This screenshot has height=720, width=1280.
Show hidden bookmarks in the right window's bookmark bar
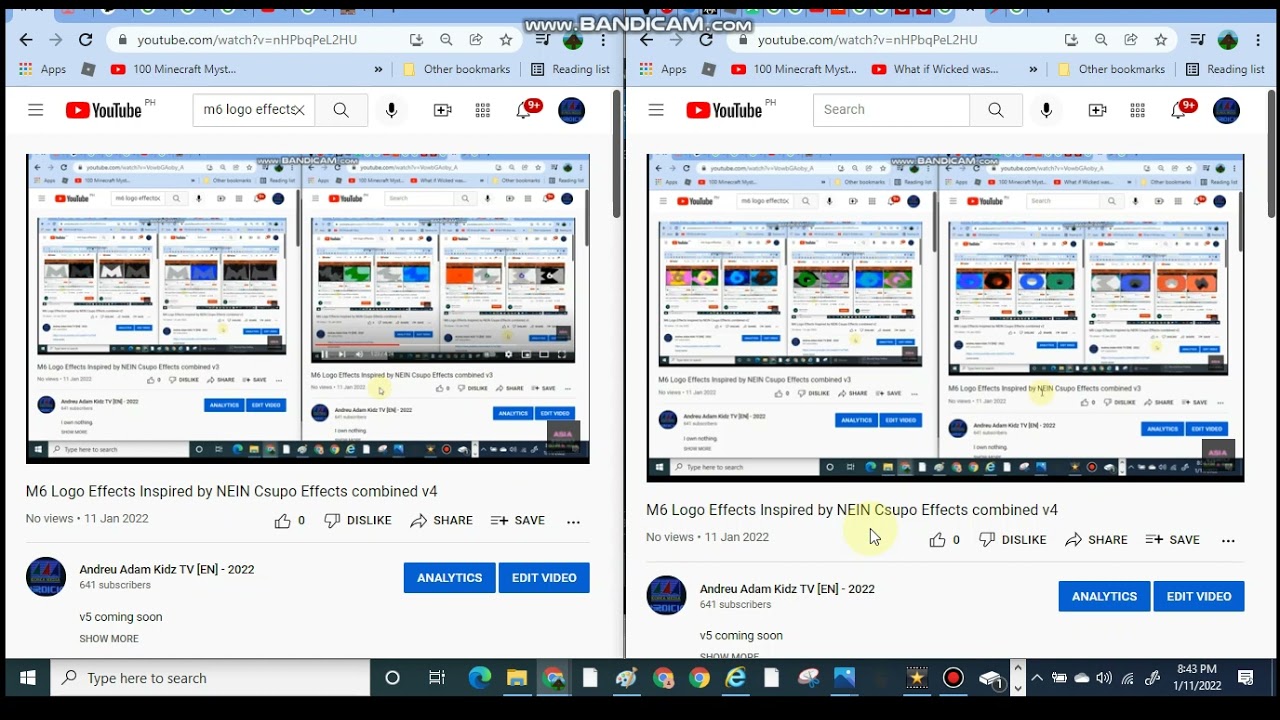[1033, 70]
